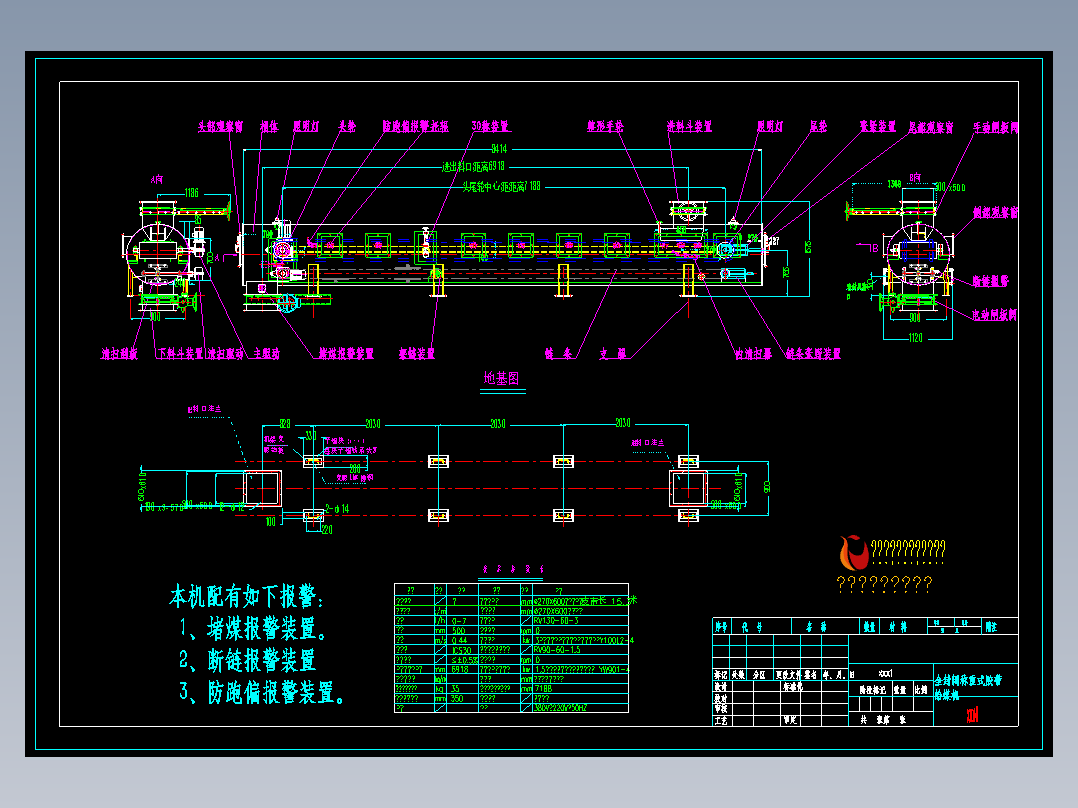Click table cell RV130-60-3
This screenshot has width=1078, height=808.
click(556, 620)
